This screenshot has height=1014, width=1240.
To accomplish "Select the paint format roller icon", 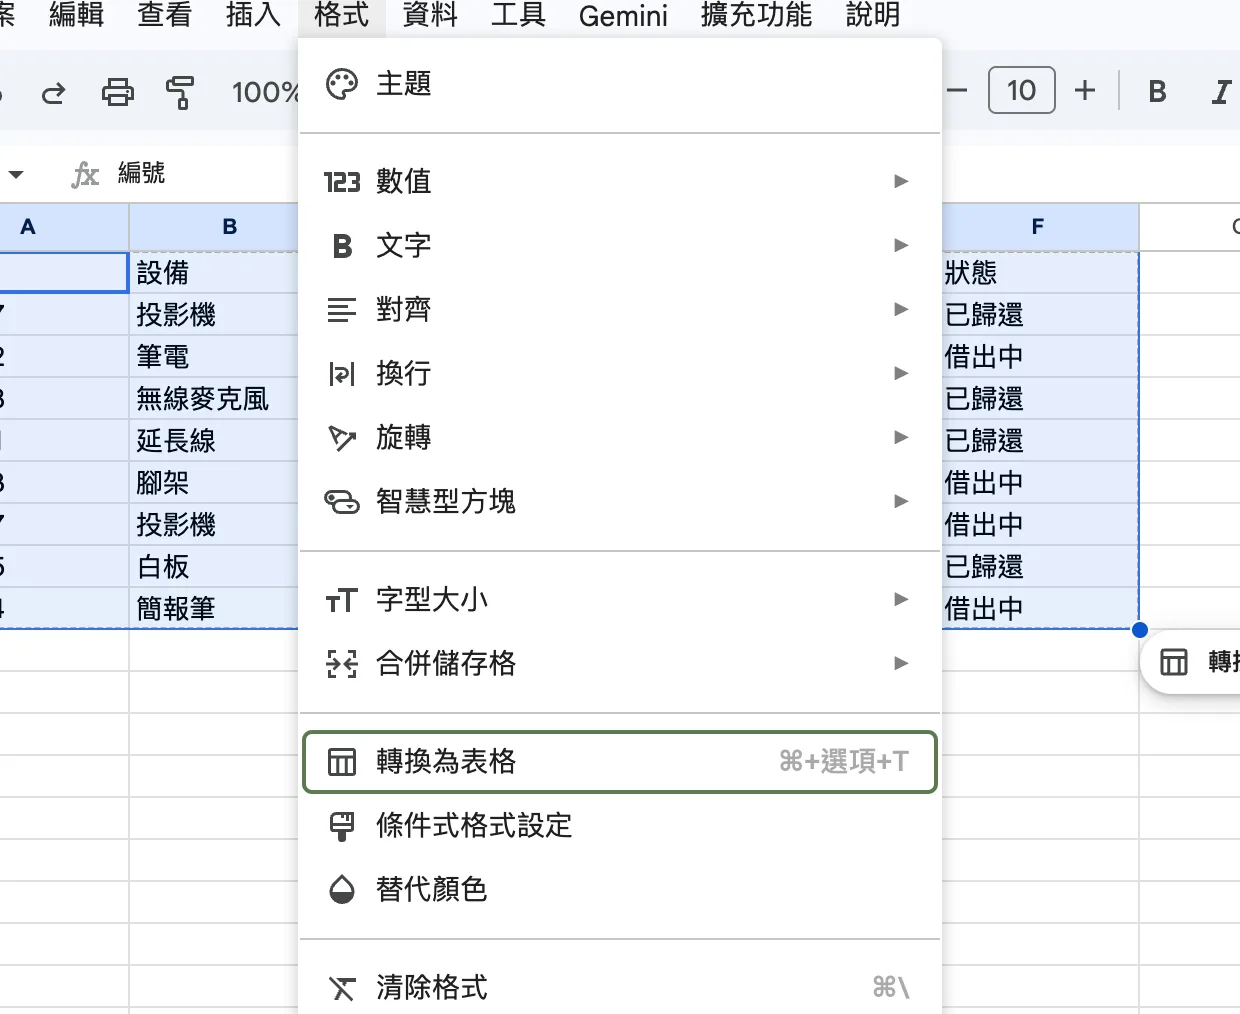I will click(x=180, y=93).
